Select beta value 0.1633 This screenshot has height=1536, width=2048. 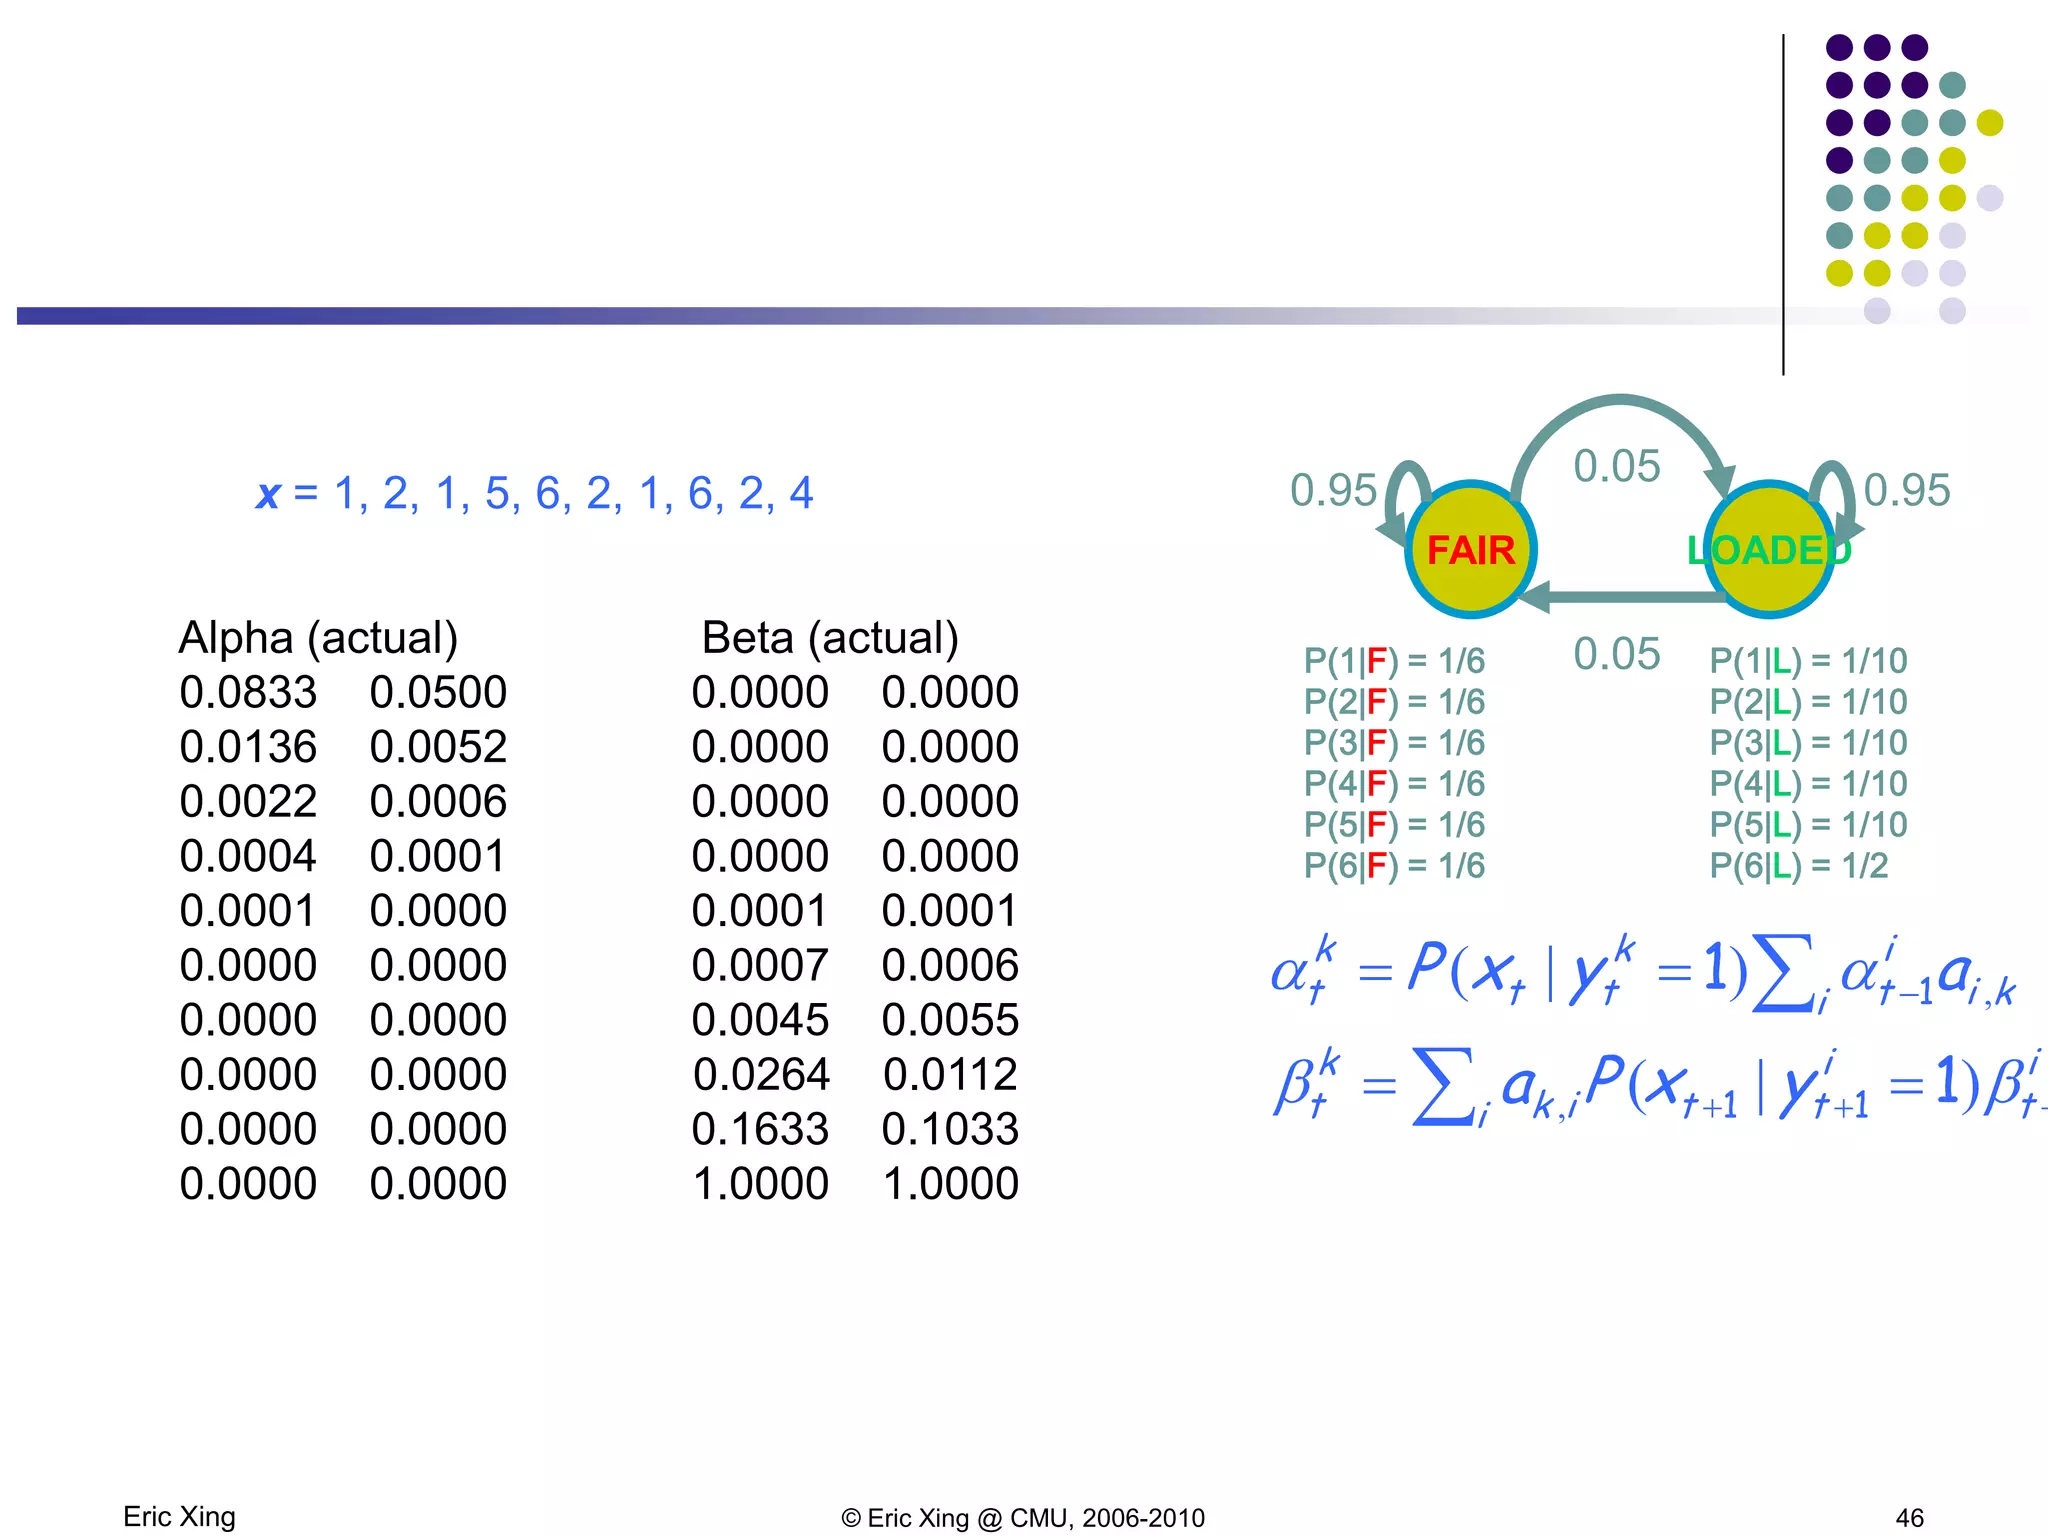coord(760,1129)
